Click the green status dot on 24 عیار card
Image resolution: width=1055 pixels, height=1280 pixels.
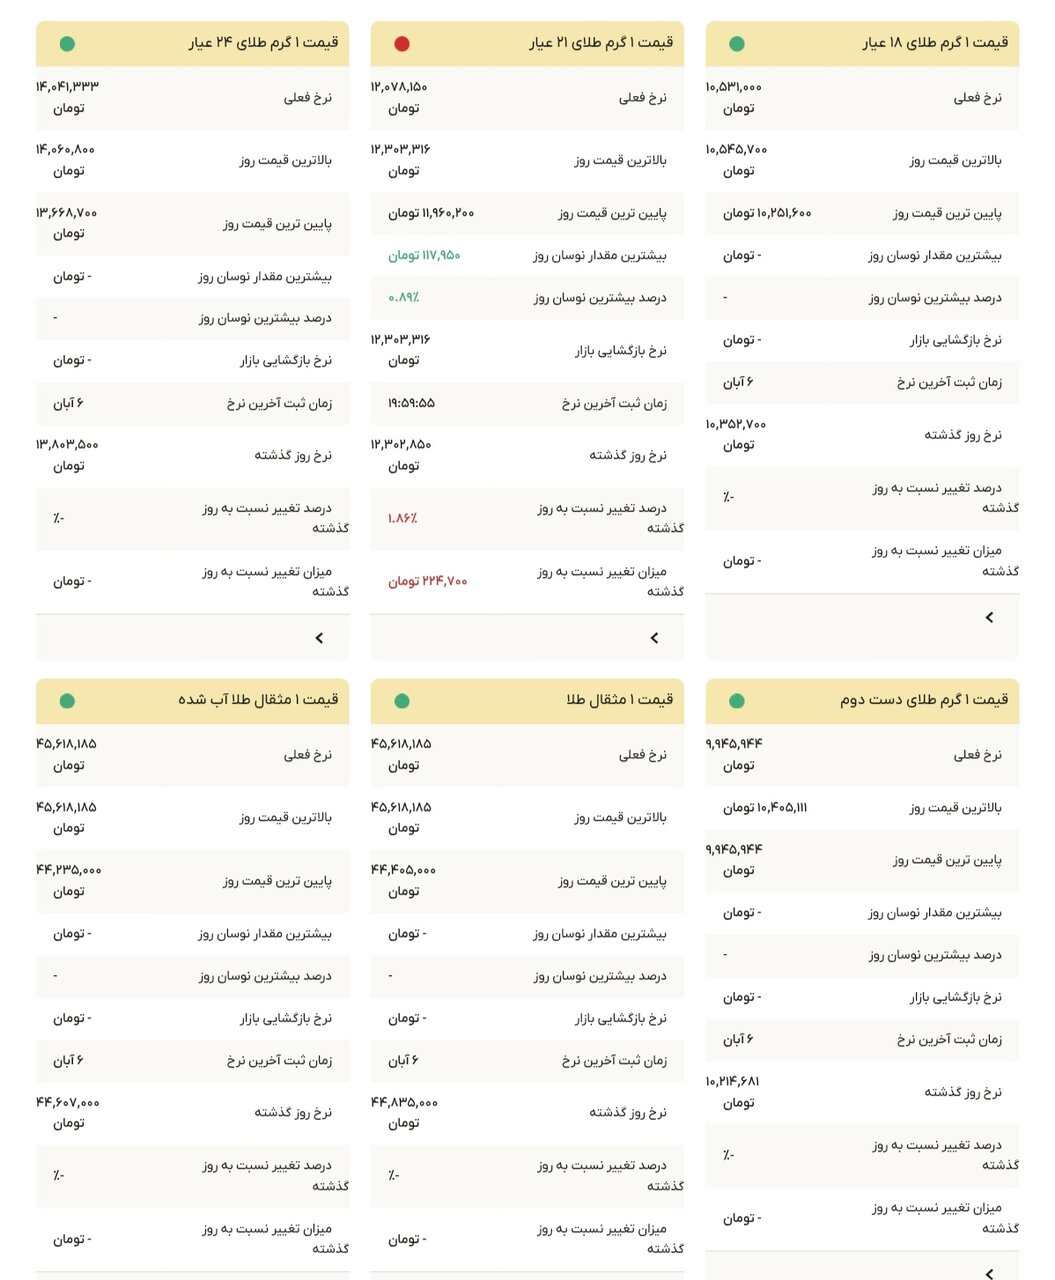click(67, 44)
